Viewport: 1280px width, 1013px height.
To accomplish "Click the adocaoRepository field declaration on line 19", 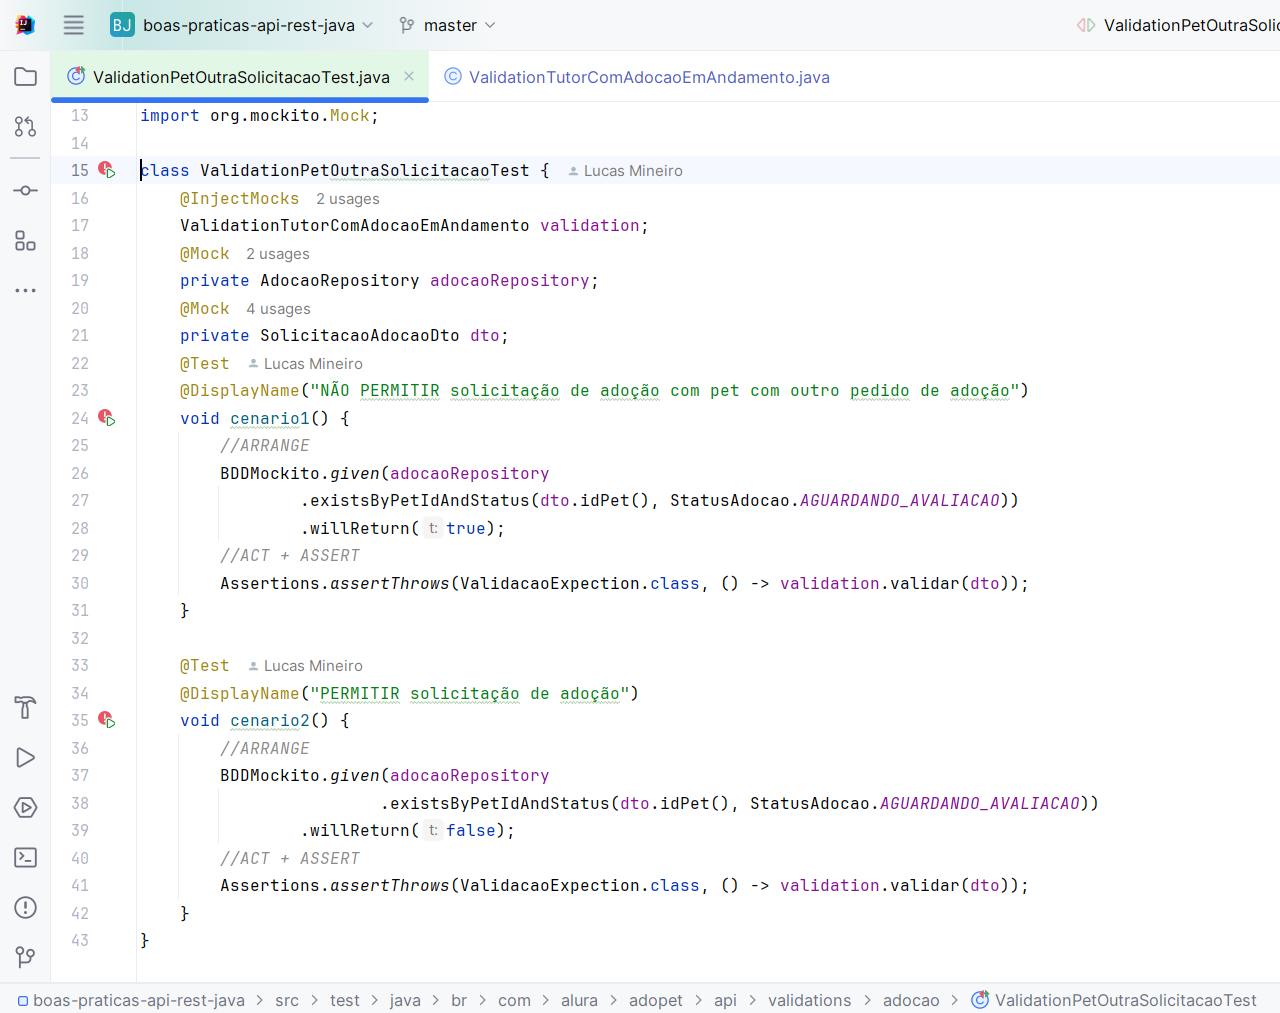I will tap(510, 281).
